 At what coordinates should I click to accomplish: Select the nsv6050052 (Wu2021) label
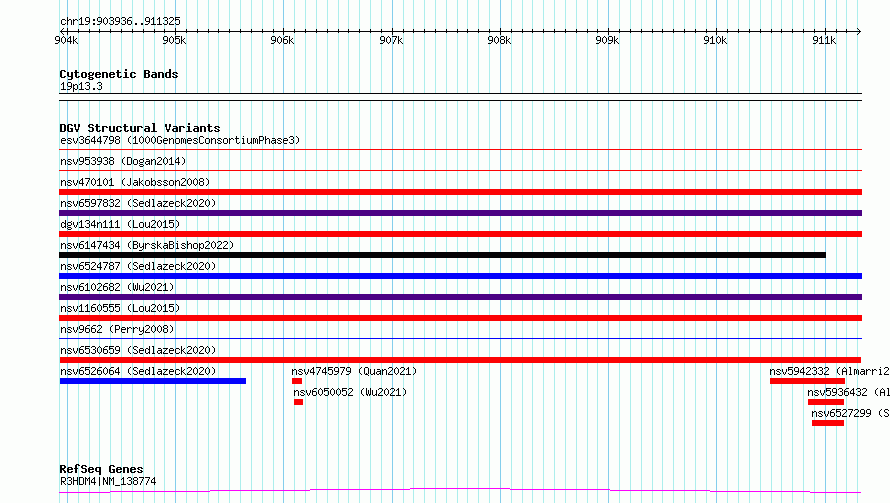tap(350, 392)
